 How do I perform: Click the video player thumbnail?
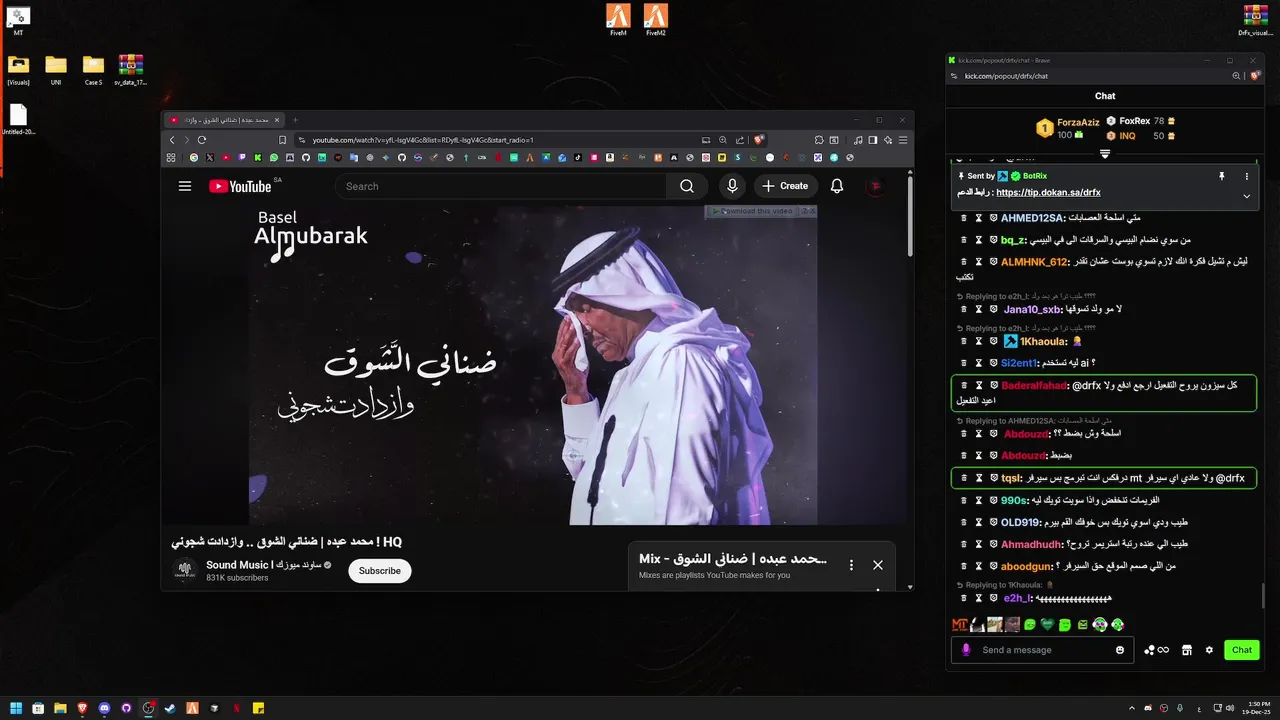(533, 365)
